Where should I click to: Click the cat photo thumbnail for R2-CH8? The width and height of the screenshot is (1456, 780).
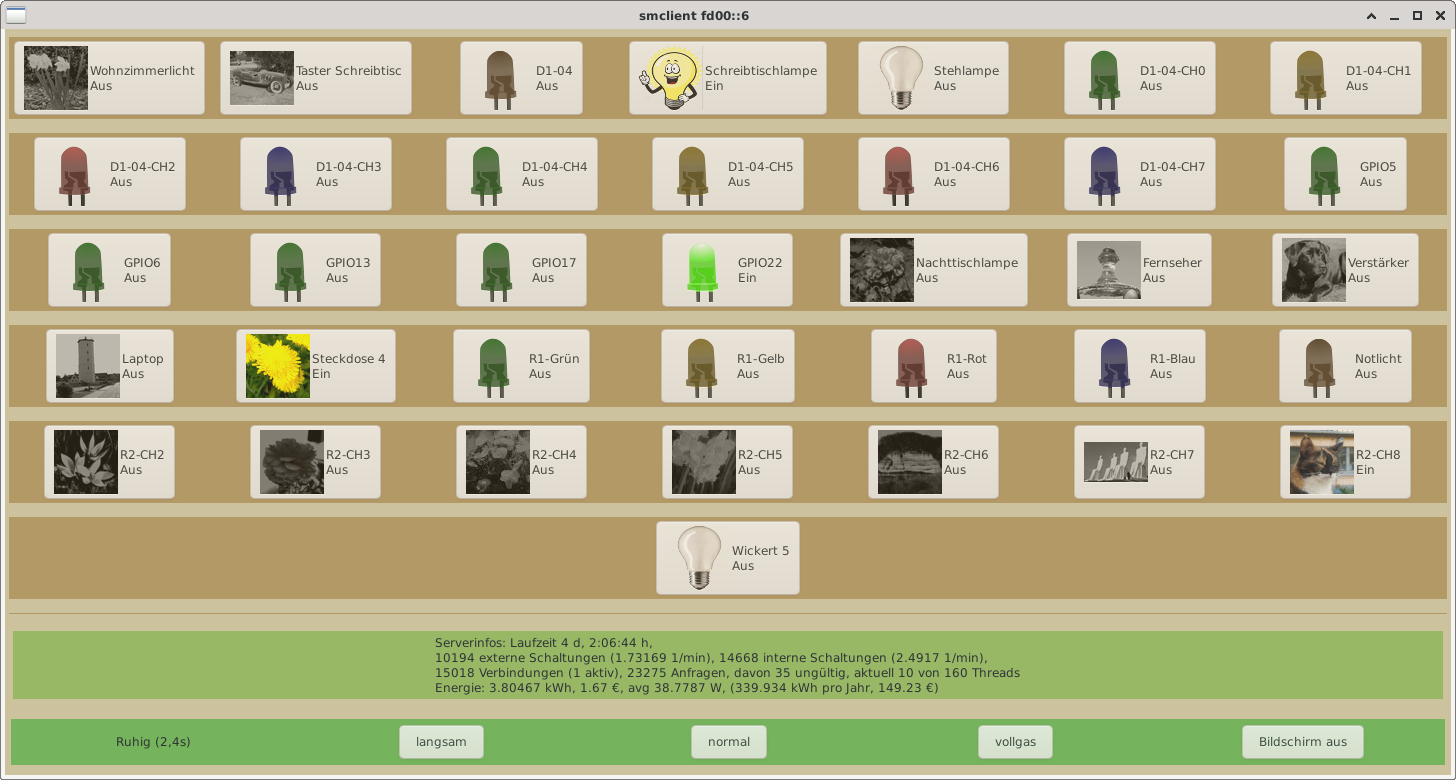(1322, 462)
